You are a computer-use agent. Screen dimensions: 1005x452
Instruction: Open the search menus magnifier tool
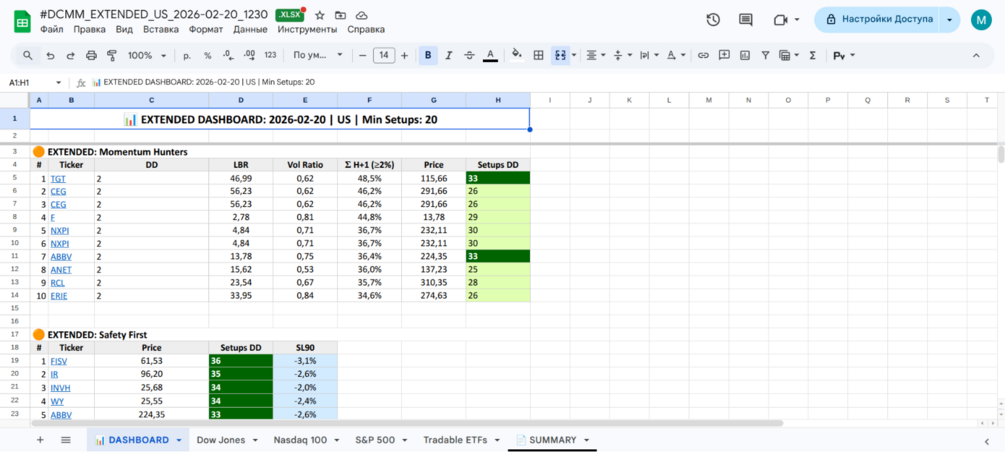point(28,56)
